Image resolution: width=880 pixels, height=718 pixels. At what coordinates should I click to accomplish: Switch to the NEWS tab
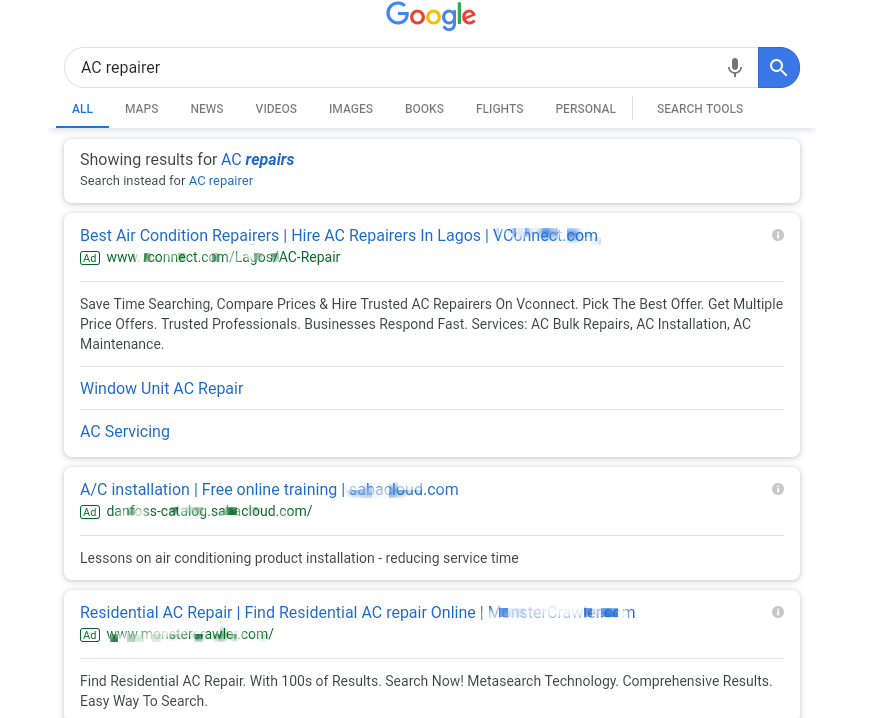coord(207,109)
